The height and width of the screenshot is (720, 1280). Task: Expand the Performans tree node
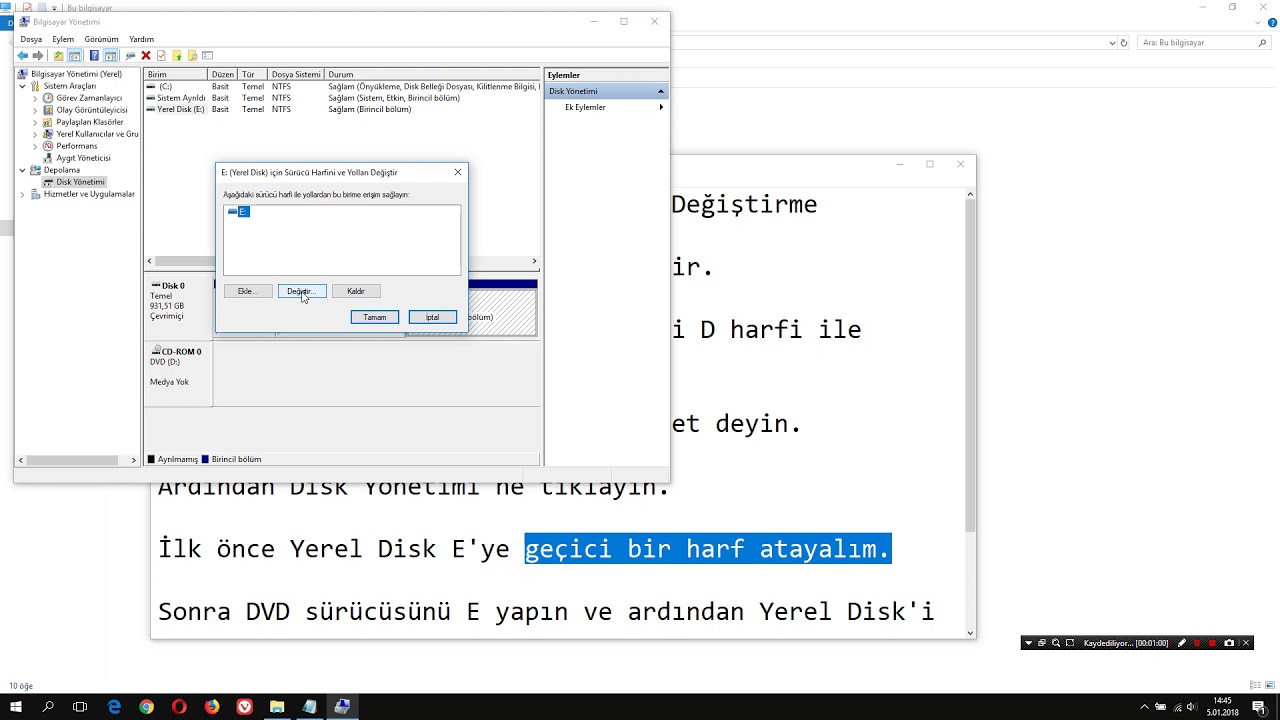35,146
